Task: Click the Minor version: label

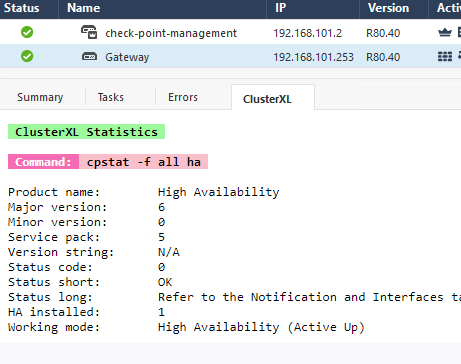Action: pyautogui.click(x=57, y=222)
